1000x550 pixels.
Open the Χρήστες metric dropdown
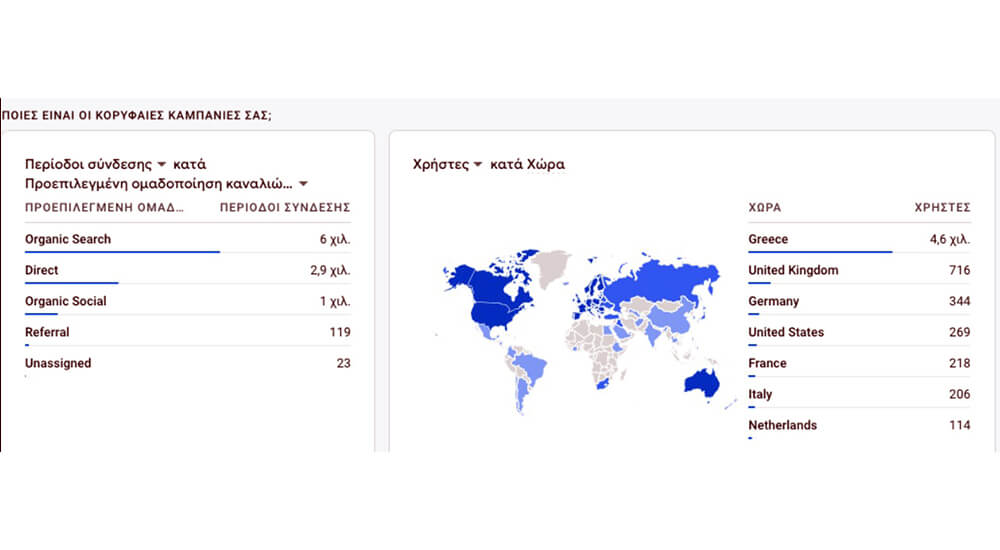pos(447,164)
